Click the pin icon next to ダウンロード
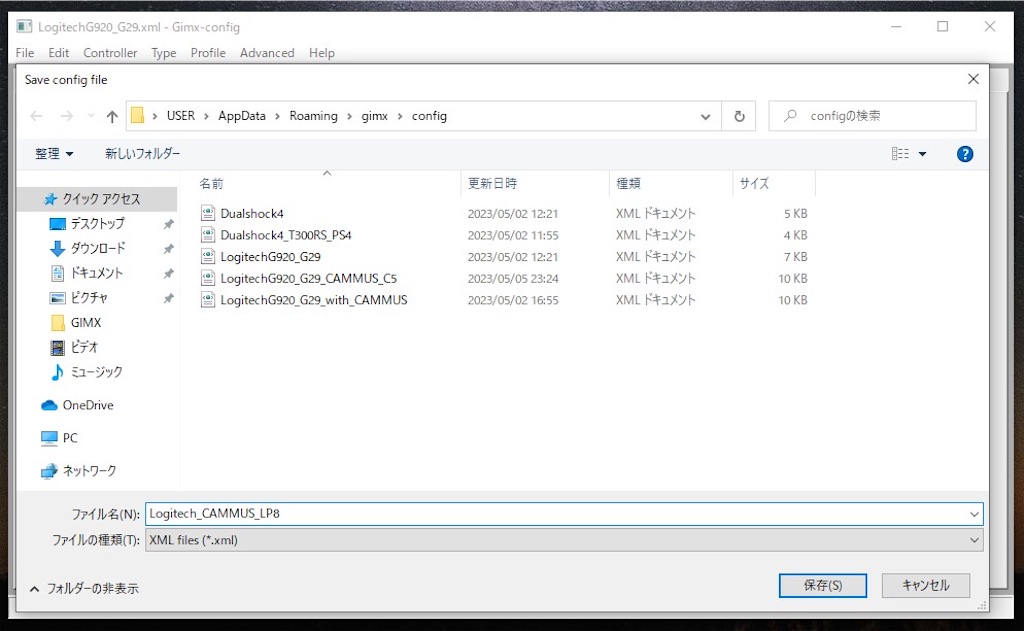 coord(168,249)
